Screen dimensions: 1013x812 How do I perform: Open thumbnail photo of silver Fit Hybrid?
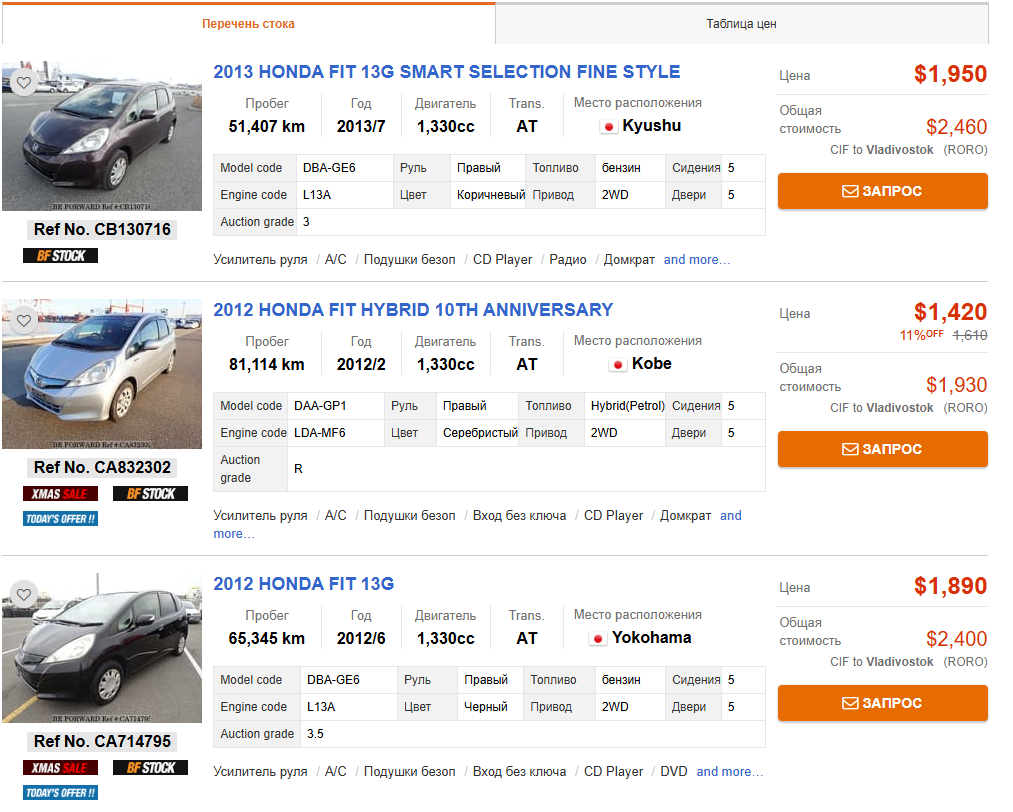102,374
